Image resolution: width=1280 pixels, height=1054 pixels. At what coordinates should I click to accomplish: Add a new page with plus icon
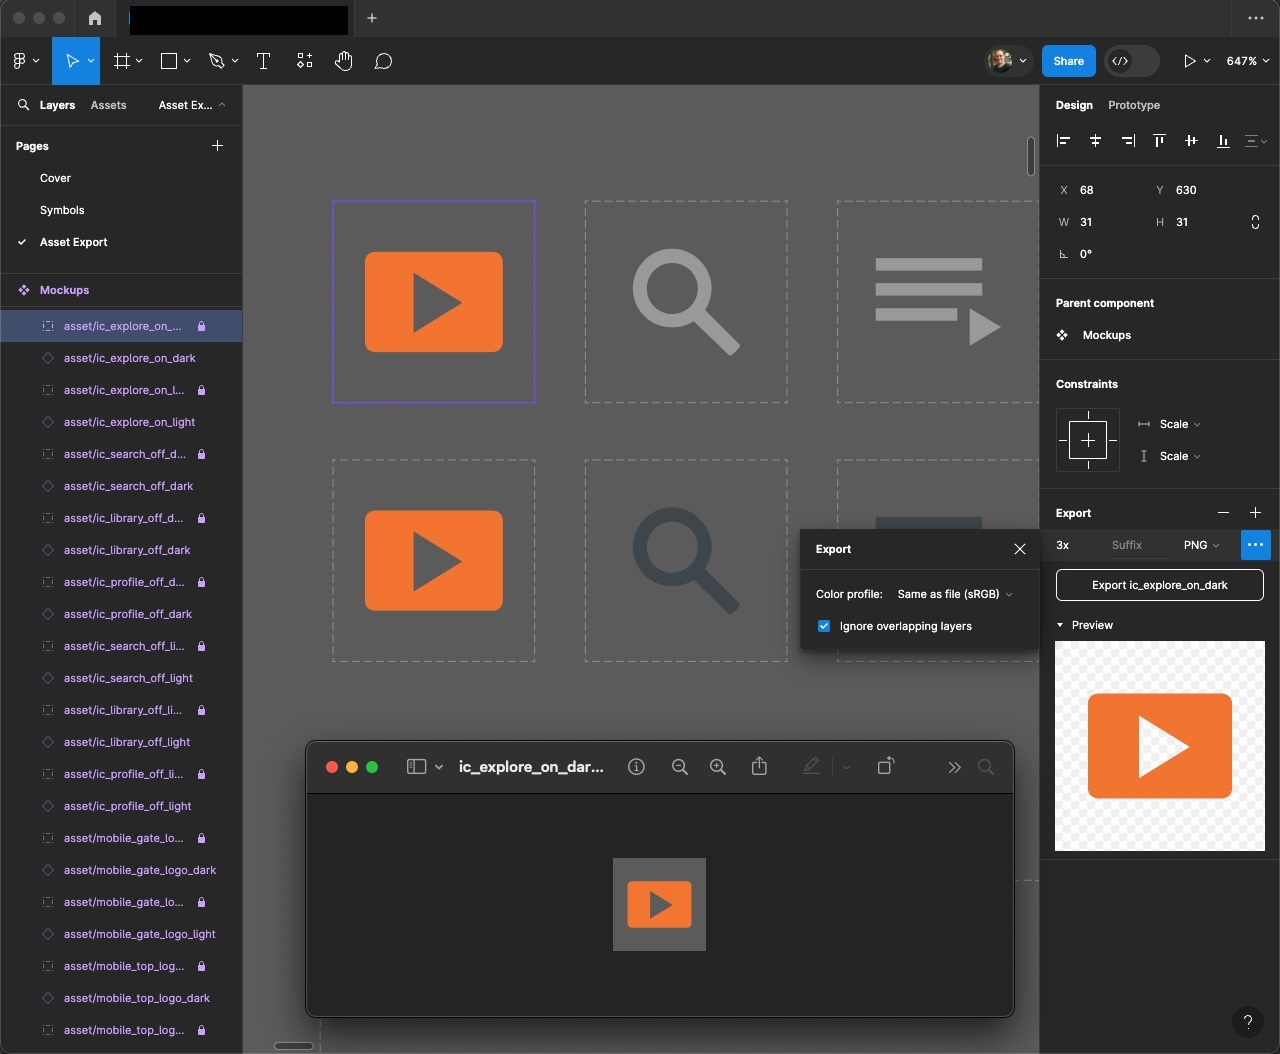[x=217, y=146]
